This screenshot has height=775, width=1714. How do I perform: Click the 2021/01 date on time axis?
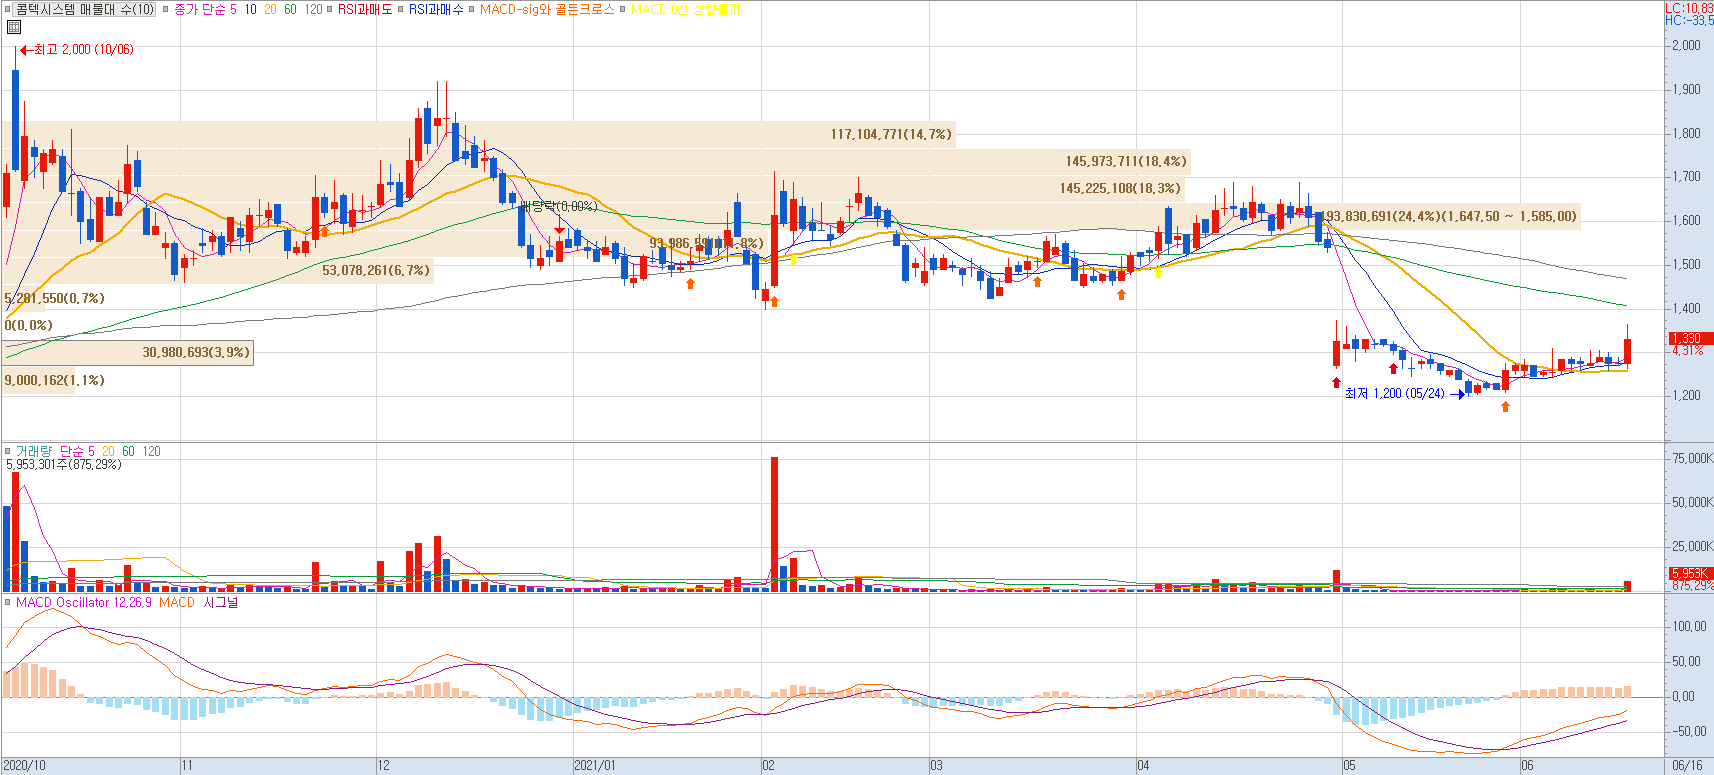click(595, 765)
